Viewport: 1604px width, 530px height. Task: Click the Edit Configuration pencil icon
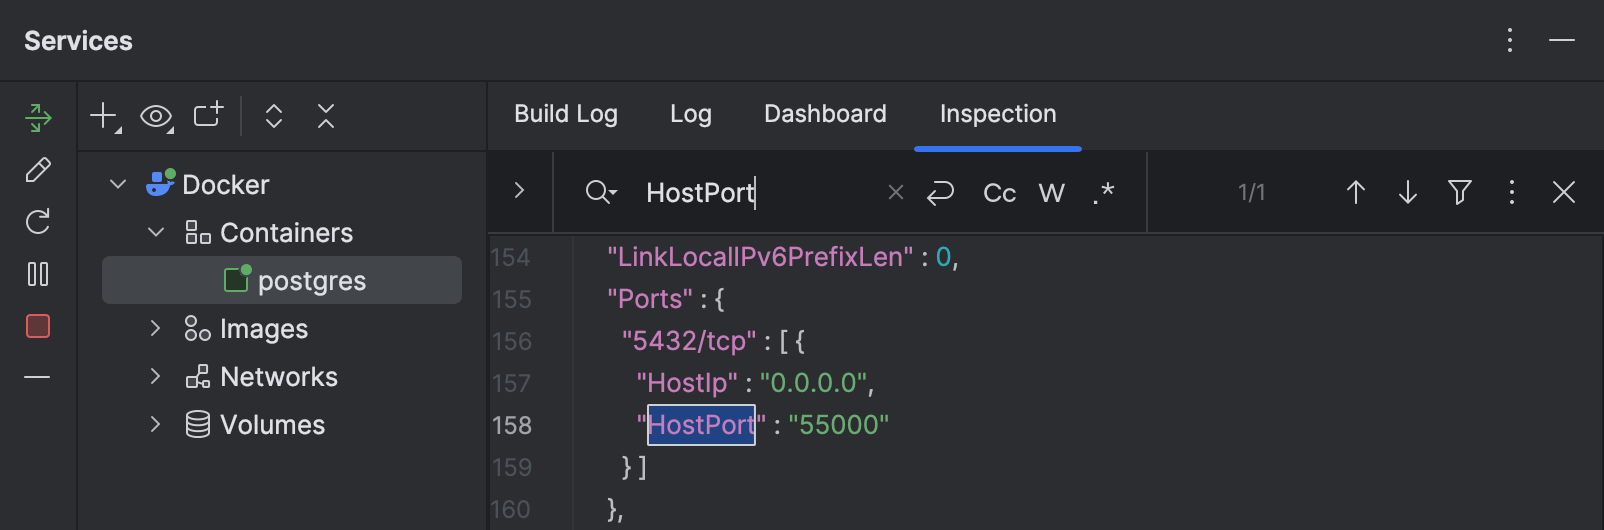pos(38,170)
